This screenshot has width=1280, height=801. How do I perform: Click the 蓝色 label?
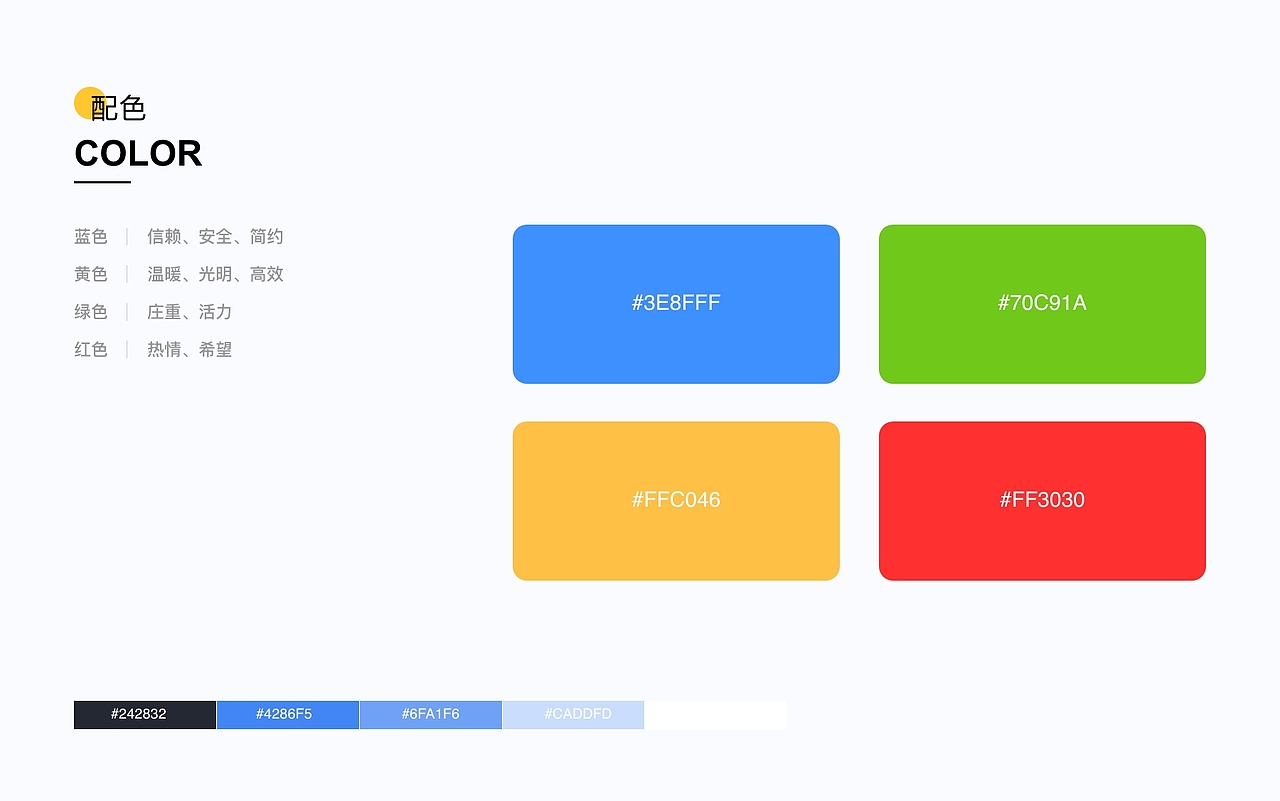pyautogui.click(x=91, y=237)
